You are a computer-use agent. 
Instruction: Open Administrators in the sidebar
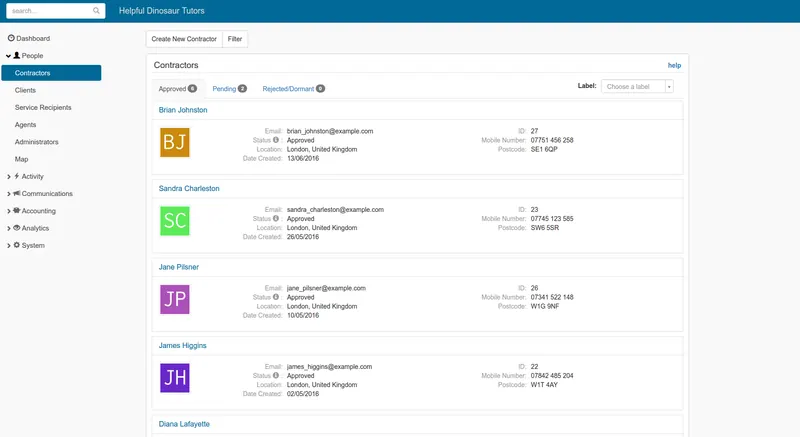tap(37, 142)
